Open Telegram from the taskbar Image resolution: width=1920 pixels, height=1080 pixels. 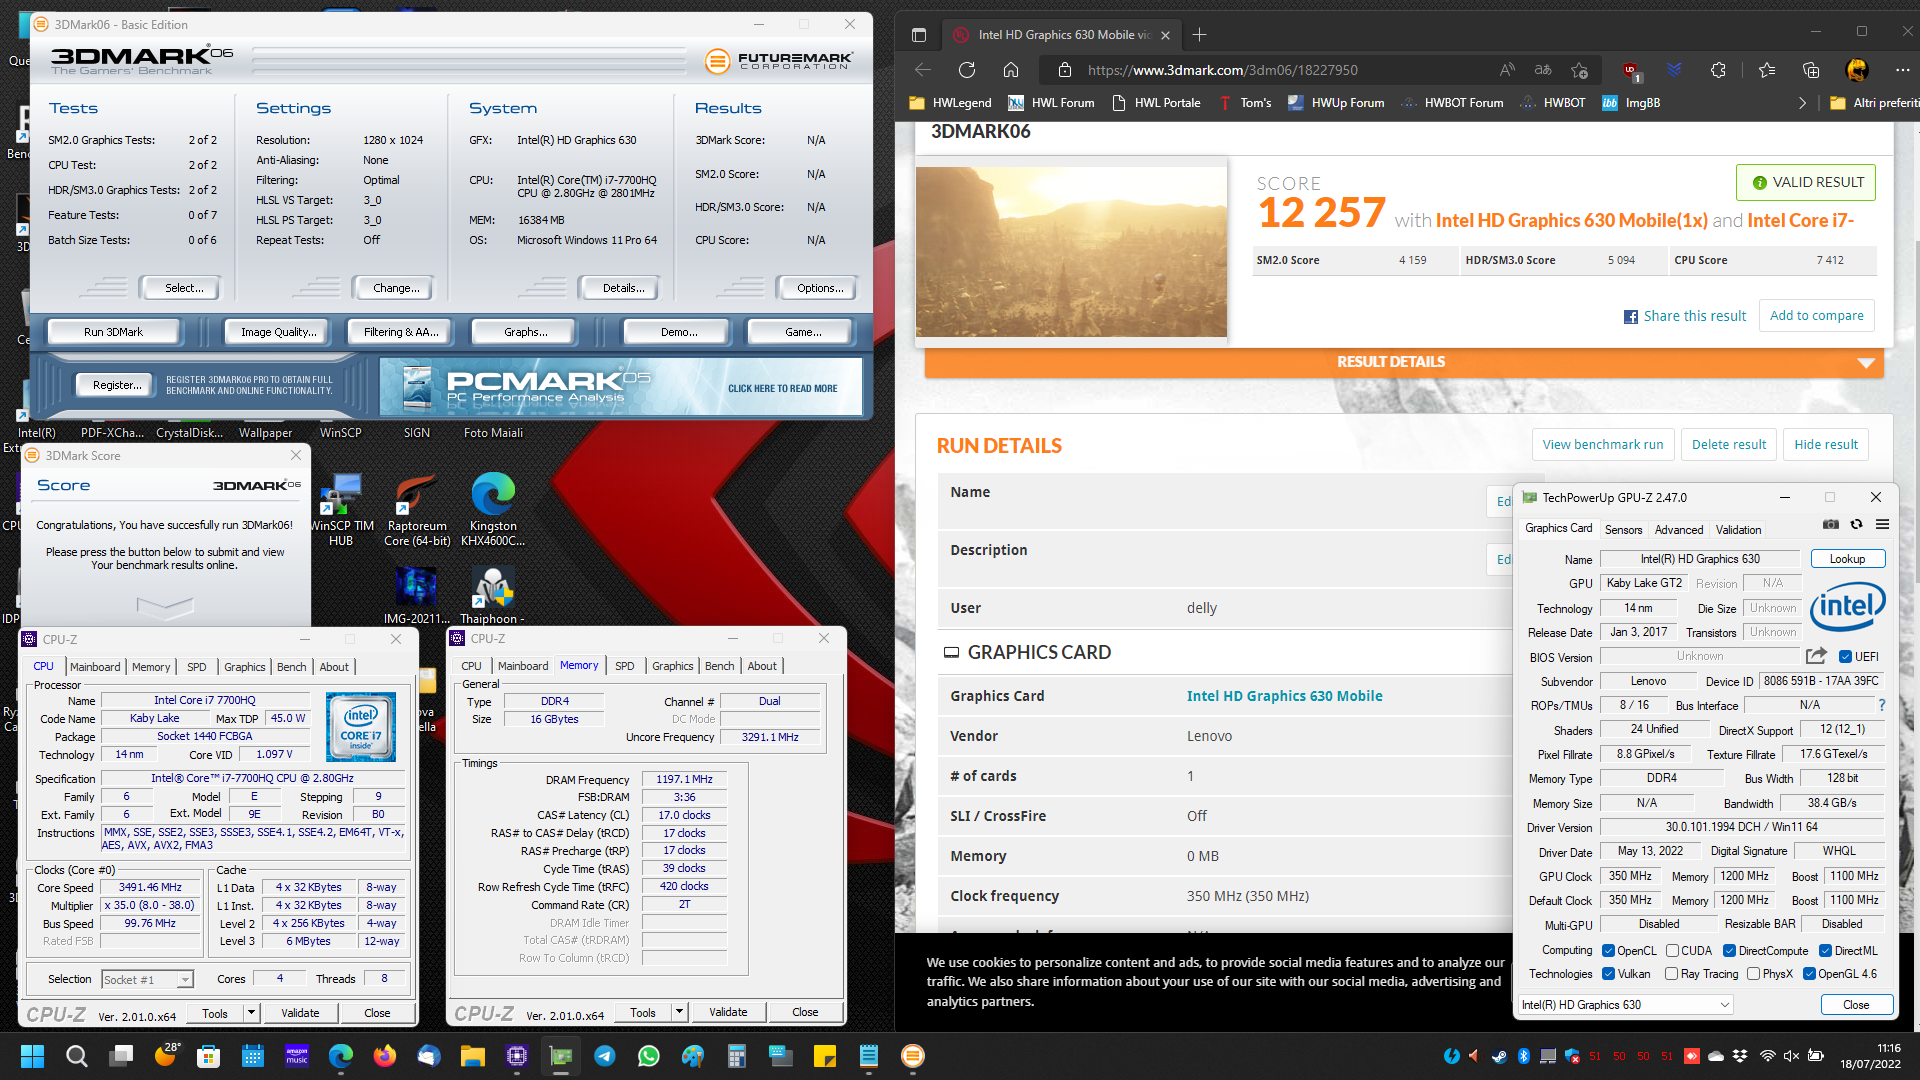[x=605, y=1056]
